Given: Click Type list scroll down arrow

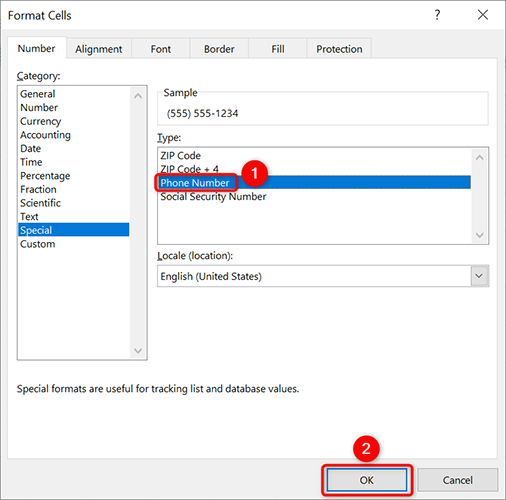Looking at the screenshot, I should [x=480, y=235].
